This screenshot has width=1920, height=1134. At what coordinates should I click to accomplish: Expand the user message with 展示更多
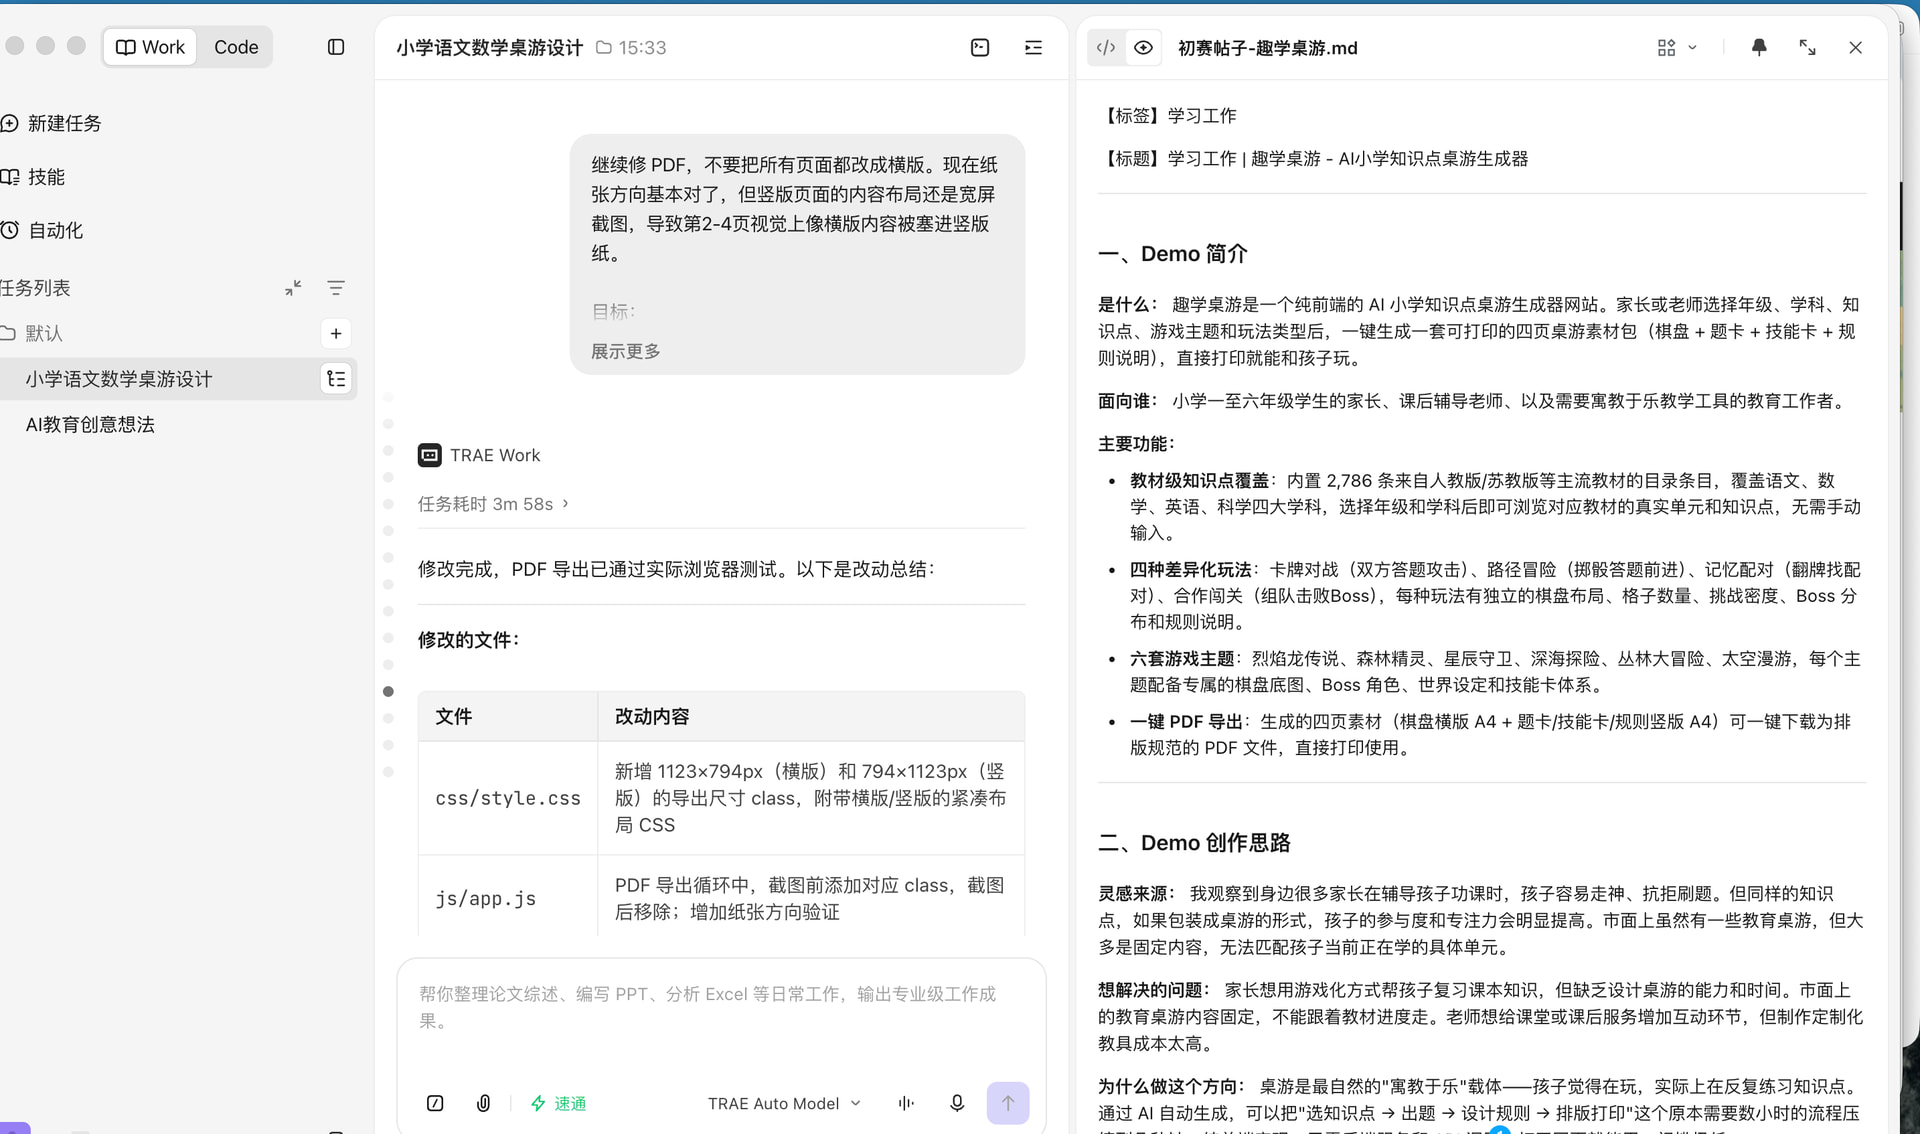(626, 351)
